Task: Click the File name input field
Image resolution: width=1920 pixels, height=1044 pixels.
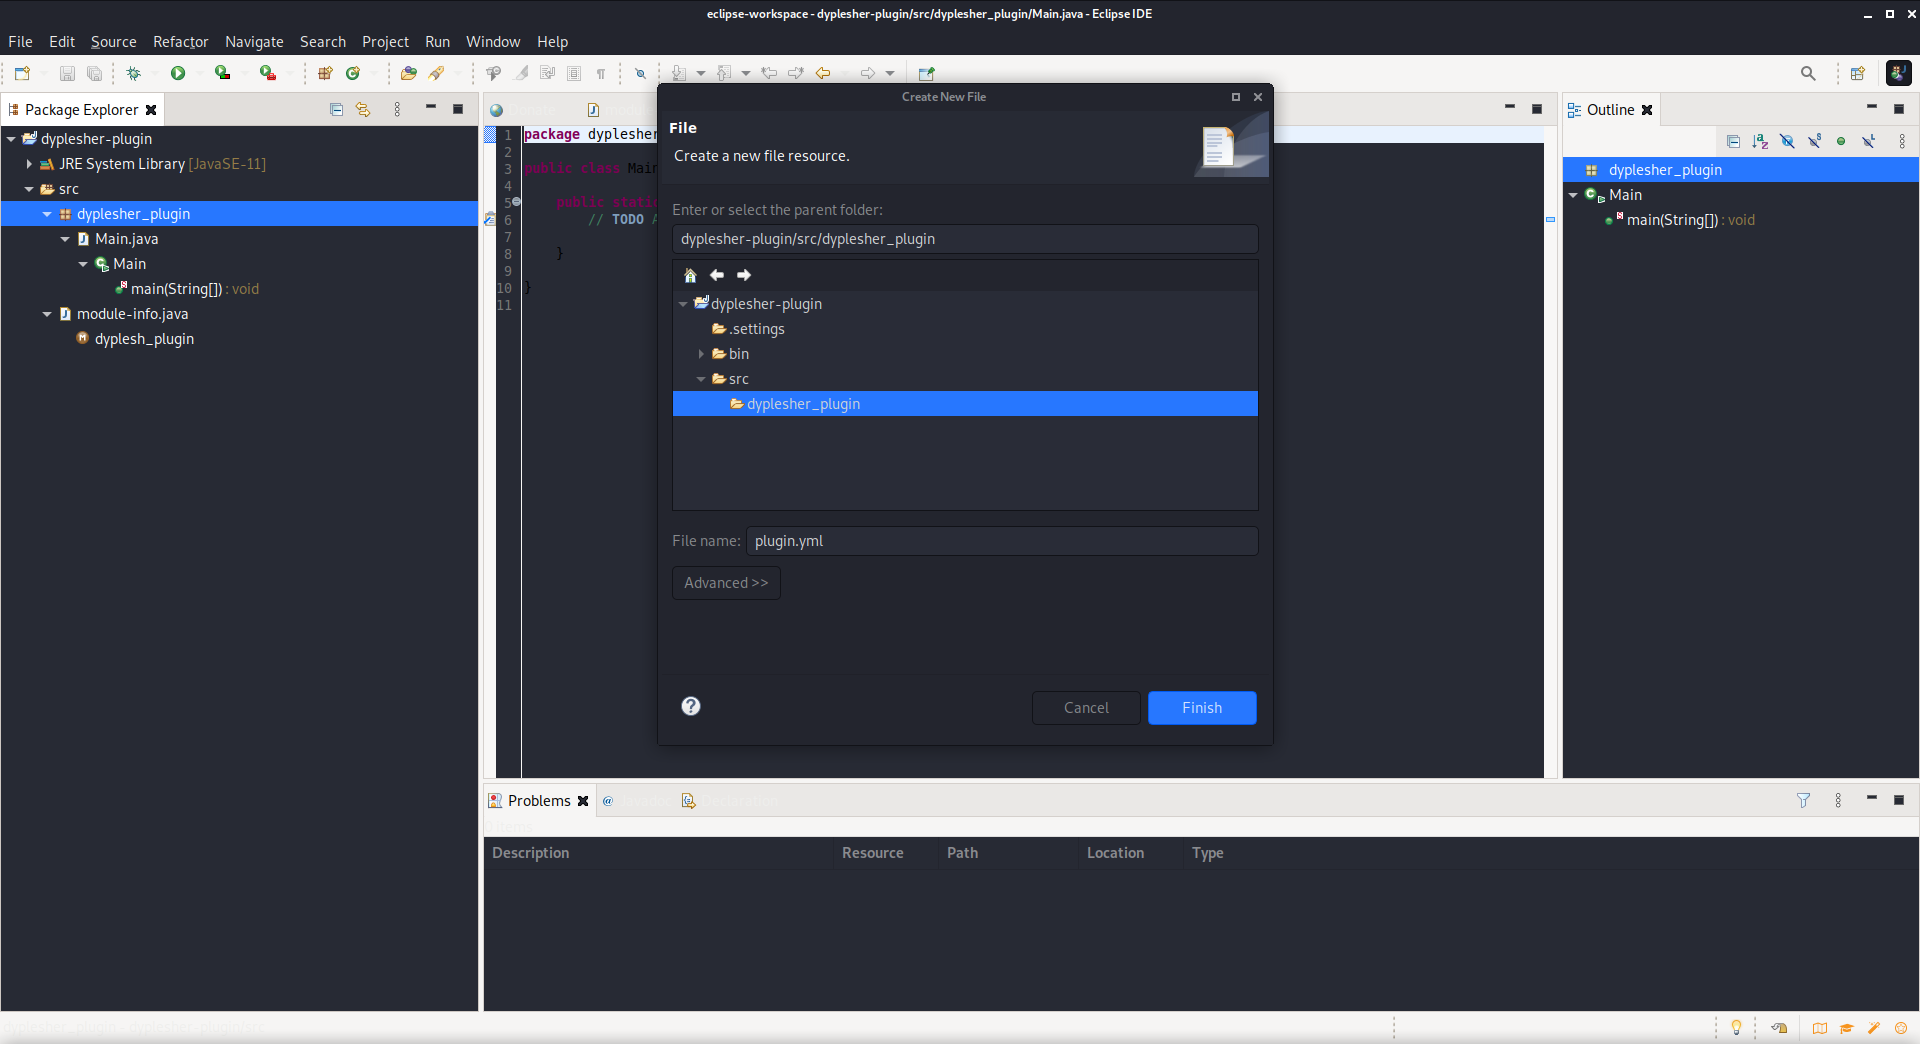Action: pos(1001,541)
